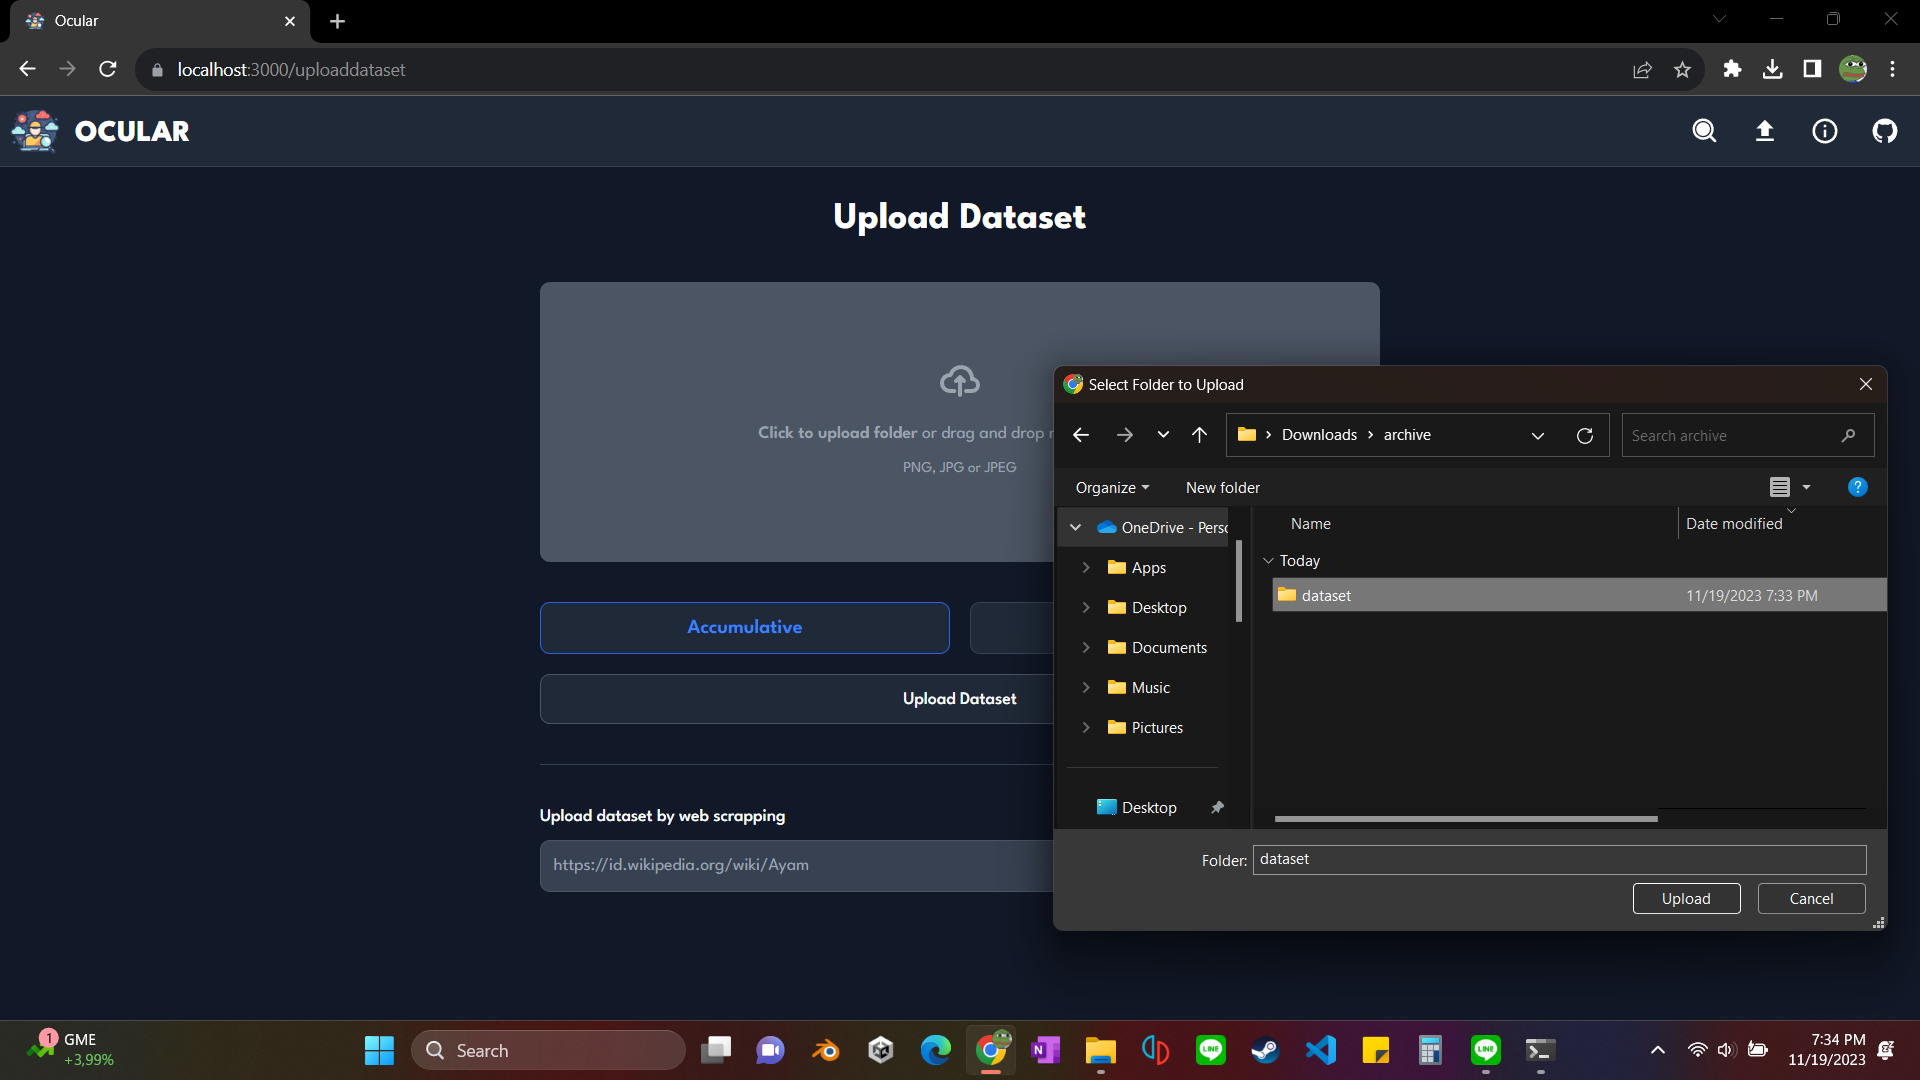Select the Accumulative mode toggle
Viewport: 1920px width, 1080px height.
[744, 627]
